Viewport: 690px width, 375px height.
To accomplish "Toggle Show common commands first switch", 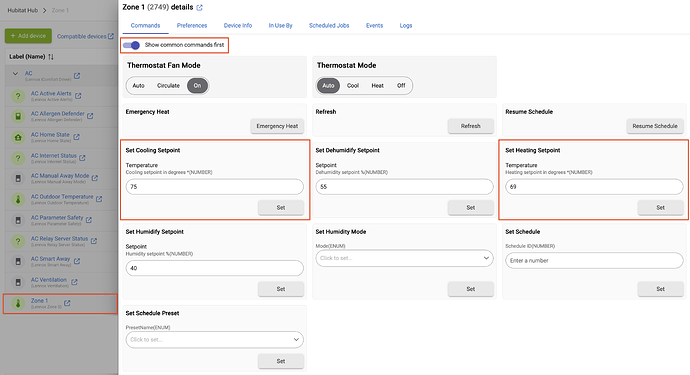I will pos(131,45).
